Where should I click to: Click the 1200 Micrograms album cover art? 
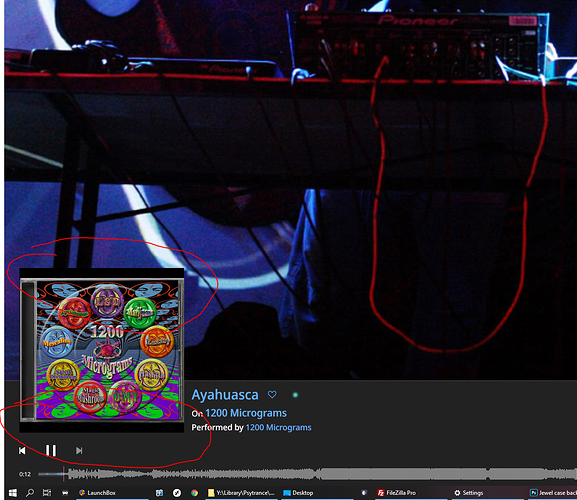102,350
